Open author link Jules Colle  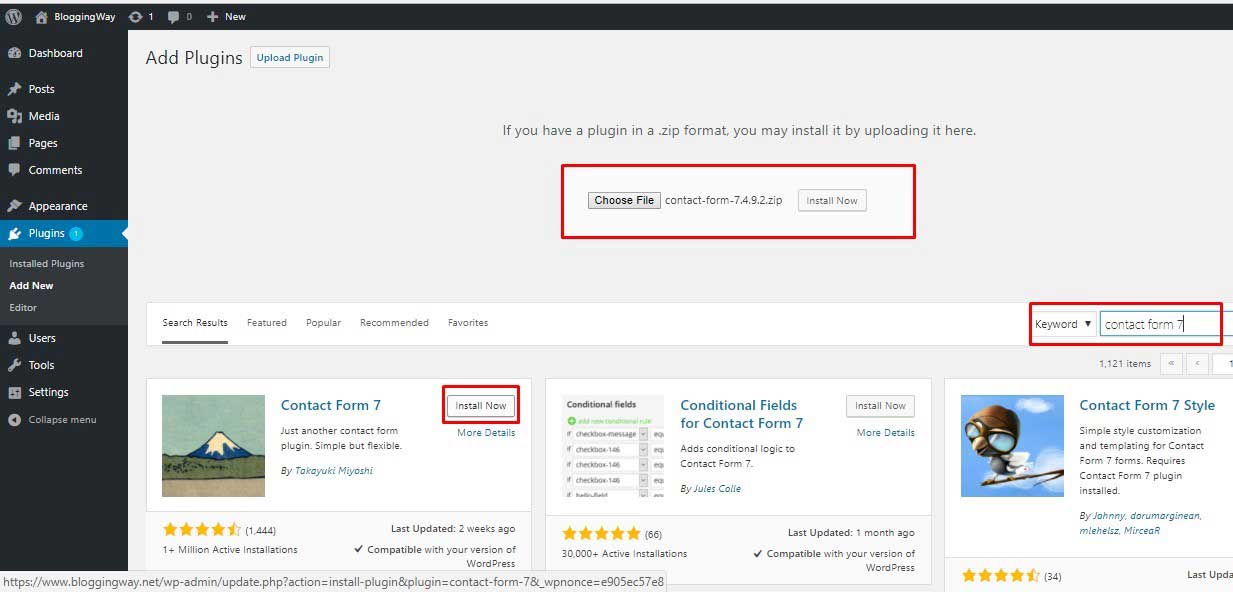[717, 489]
